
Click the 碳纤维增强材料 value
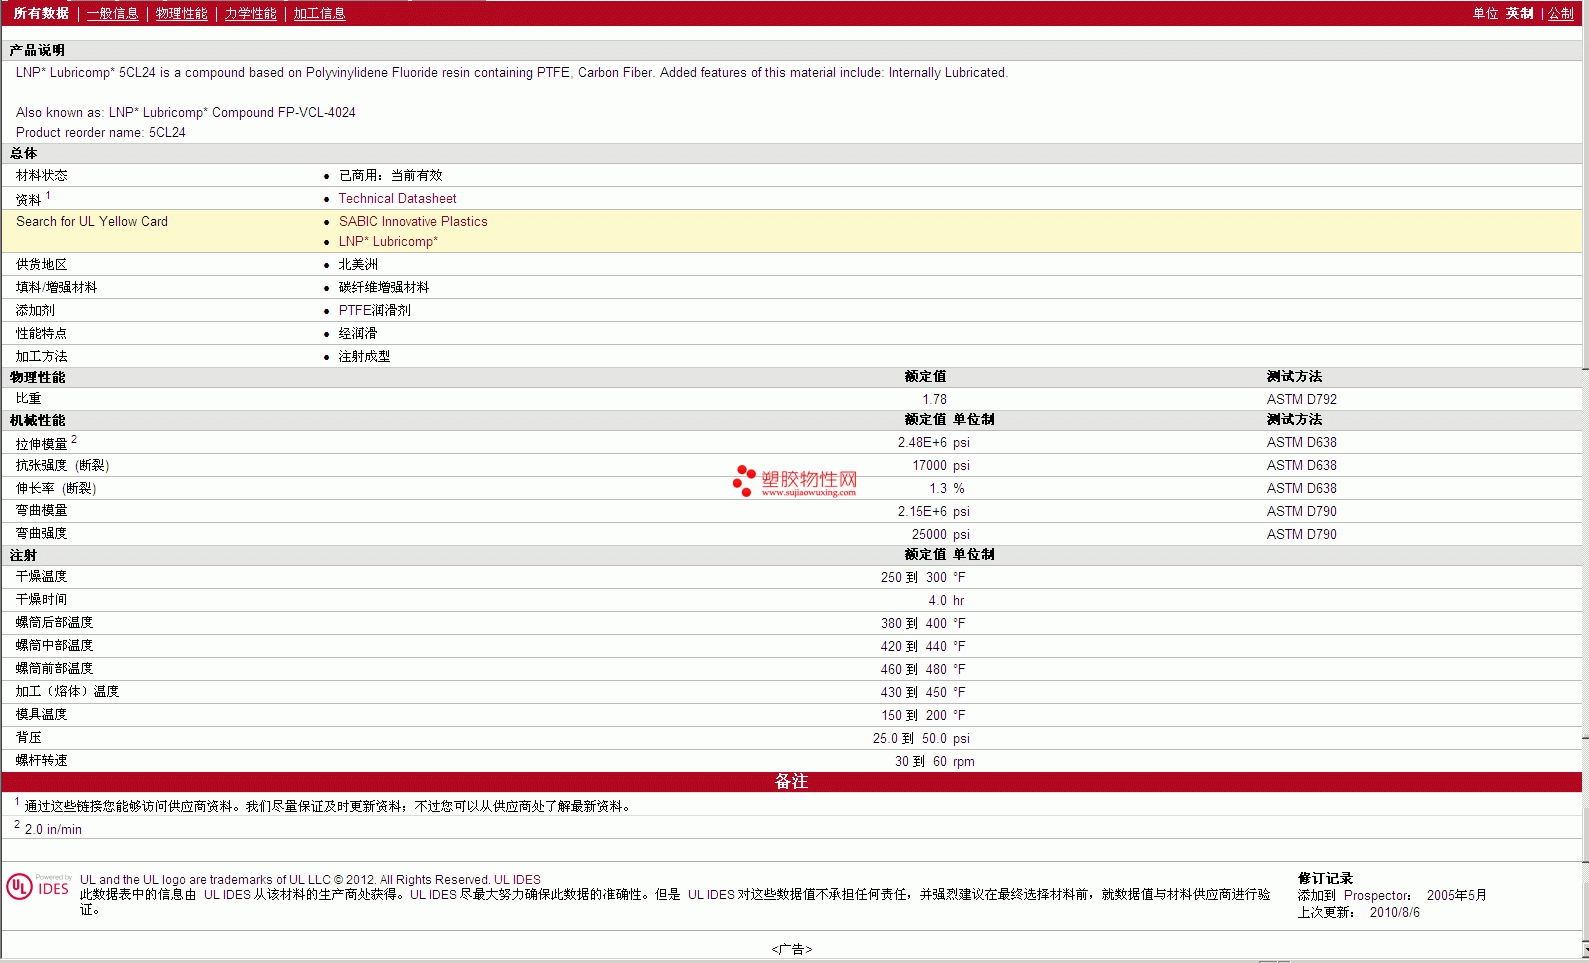pyautogui.click(x=384, y=288)
